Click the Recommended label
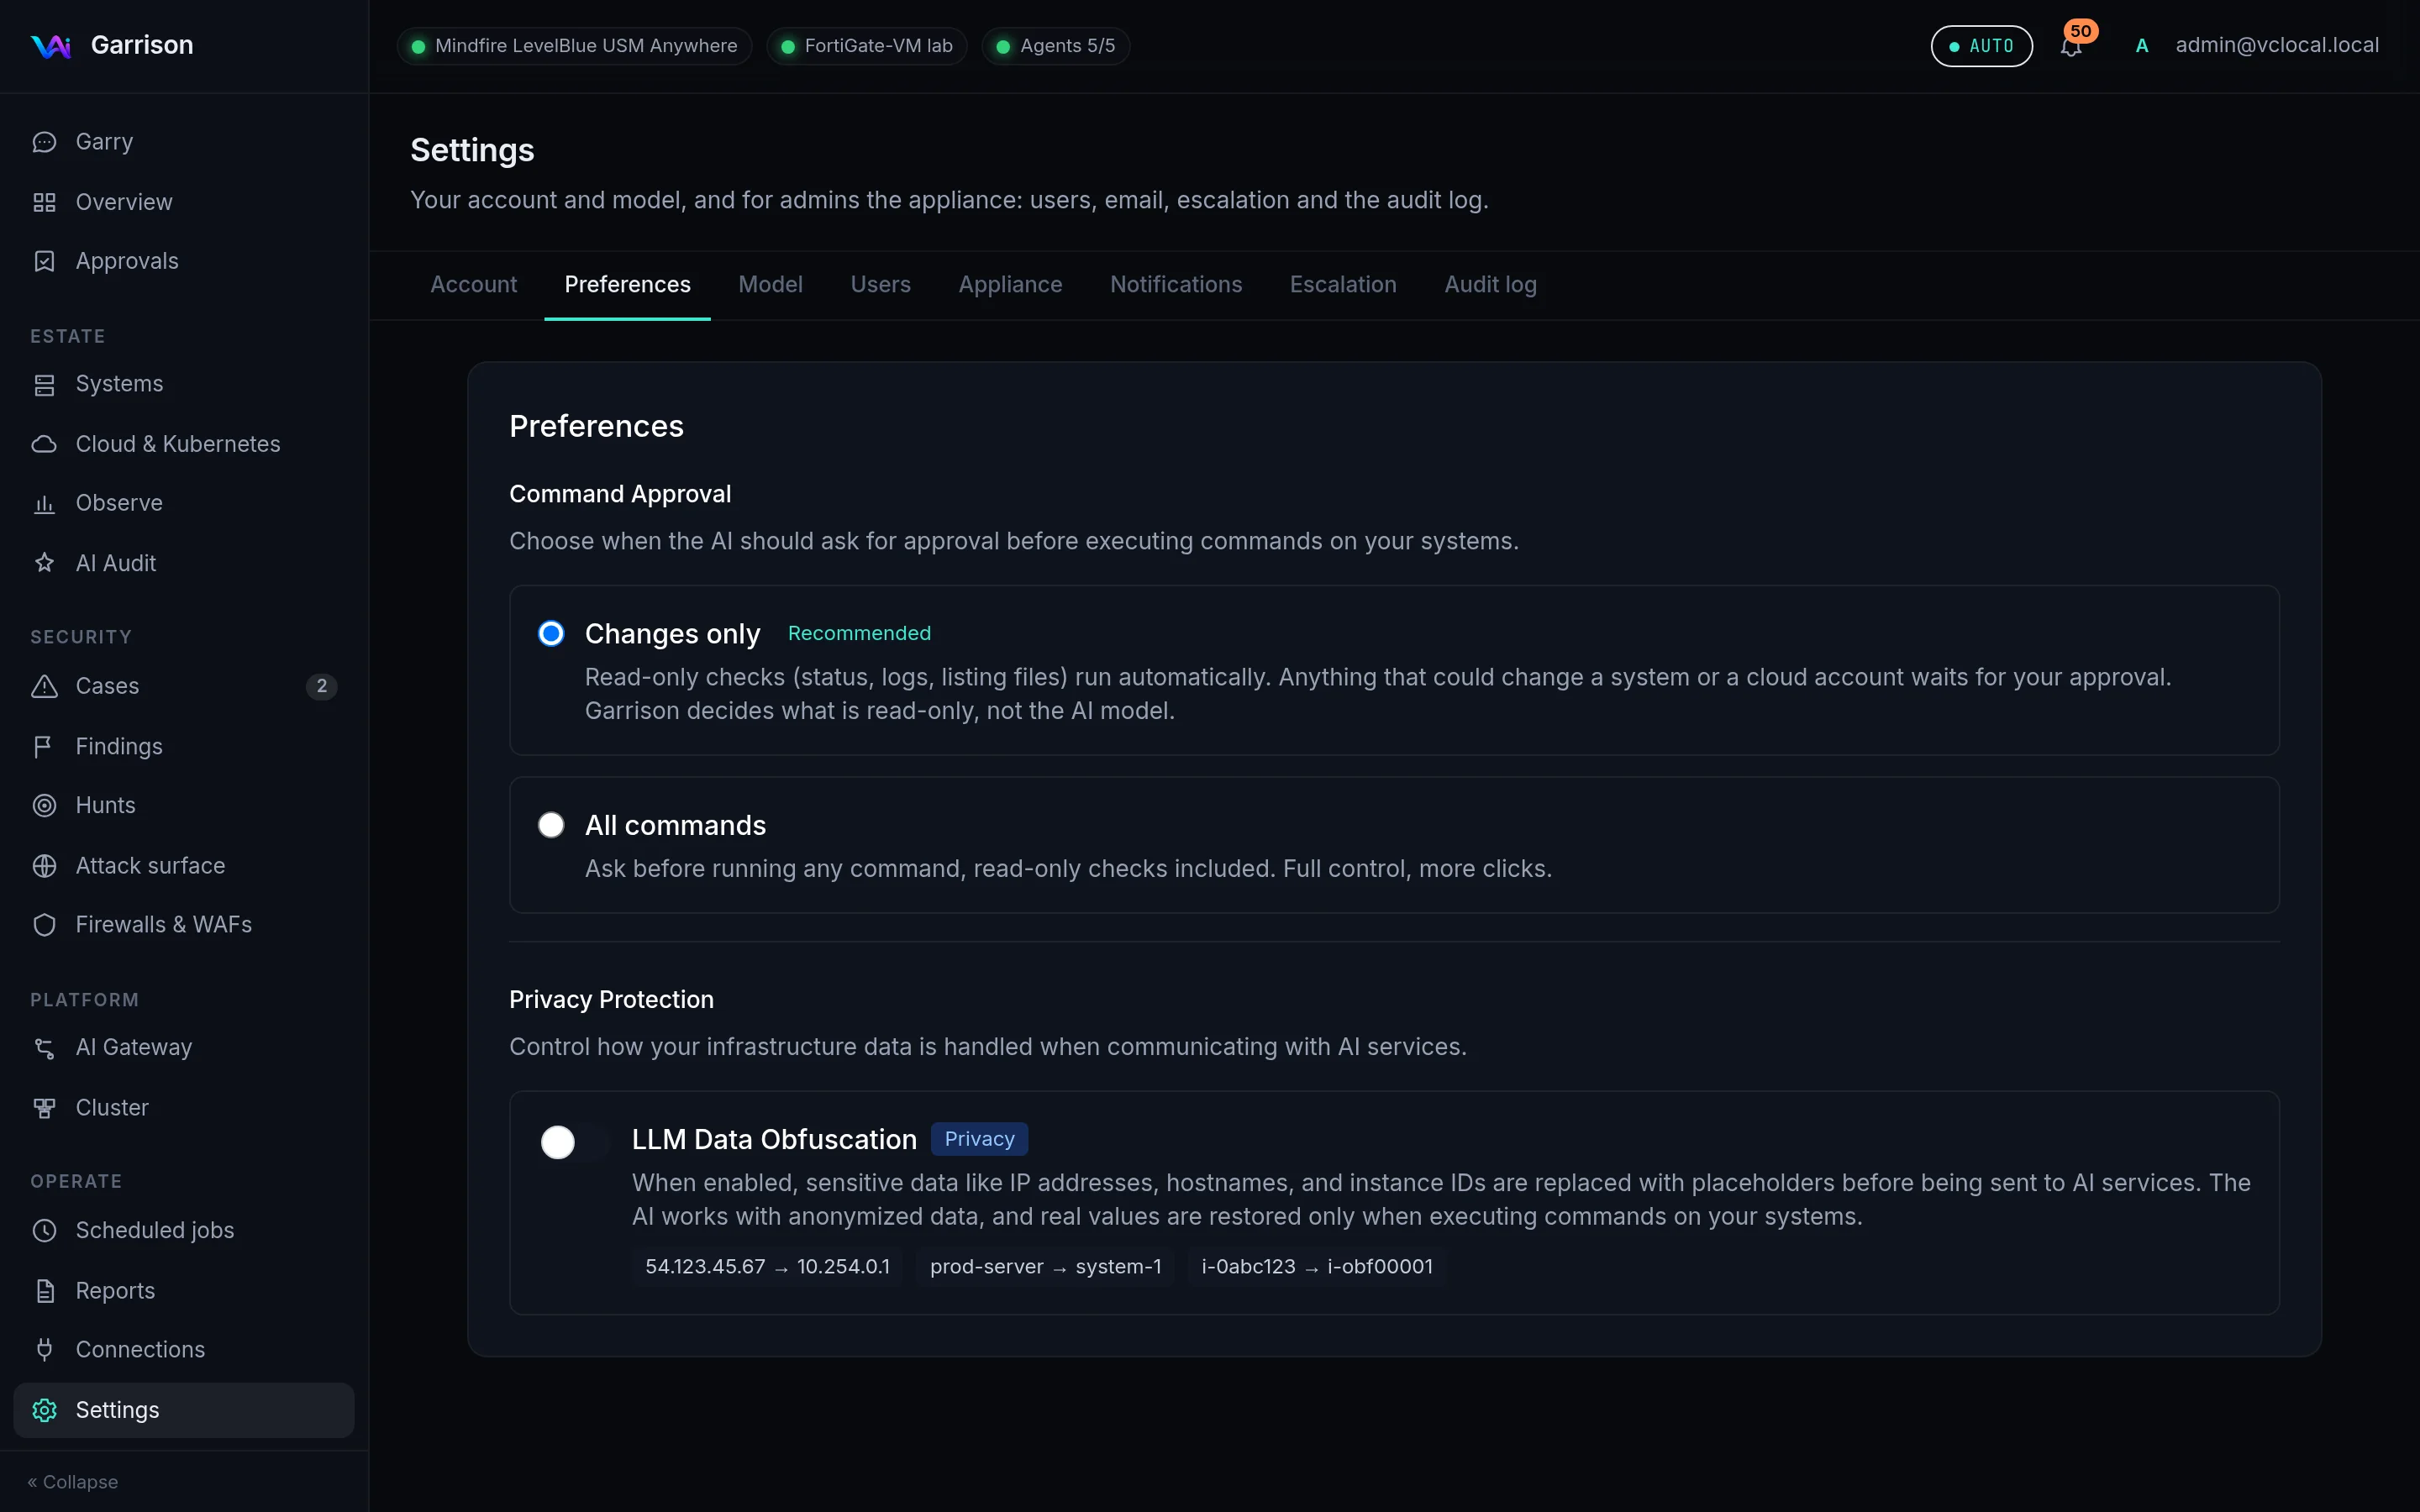2420x1512 pixels. tap(859, 633)
